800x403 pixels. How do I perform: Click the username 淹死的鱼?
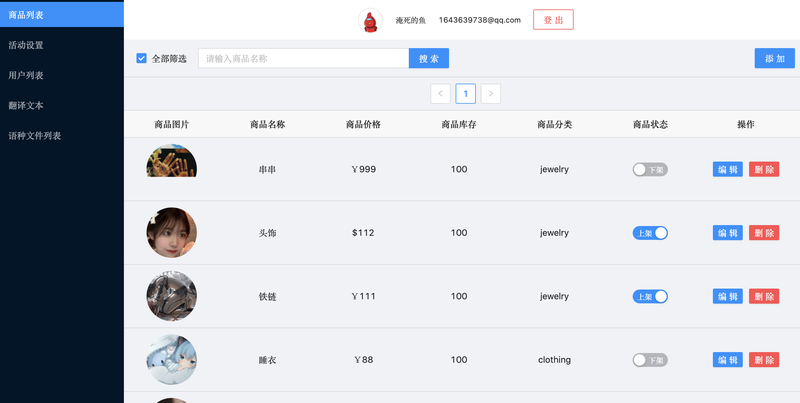point(411,20)
